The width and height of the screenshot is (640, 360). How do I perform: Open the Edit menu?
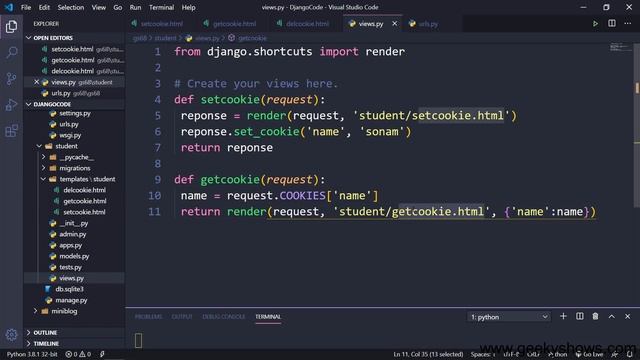point(44,7)
